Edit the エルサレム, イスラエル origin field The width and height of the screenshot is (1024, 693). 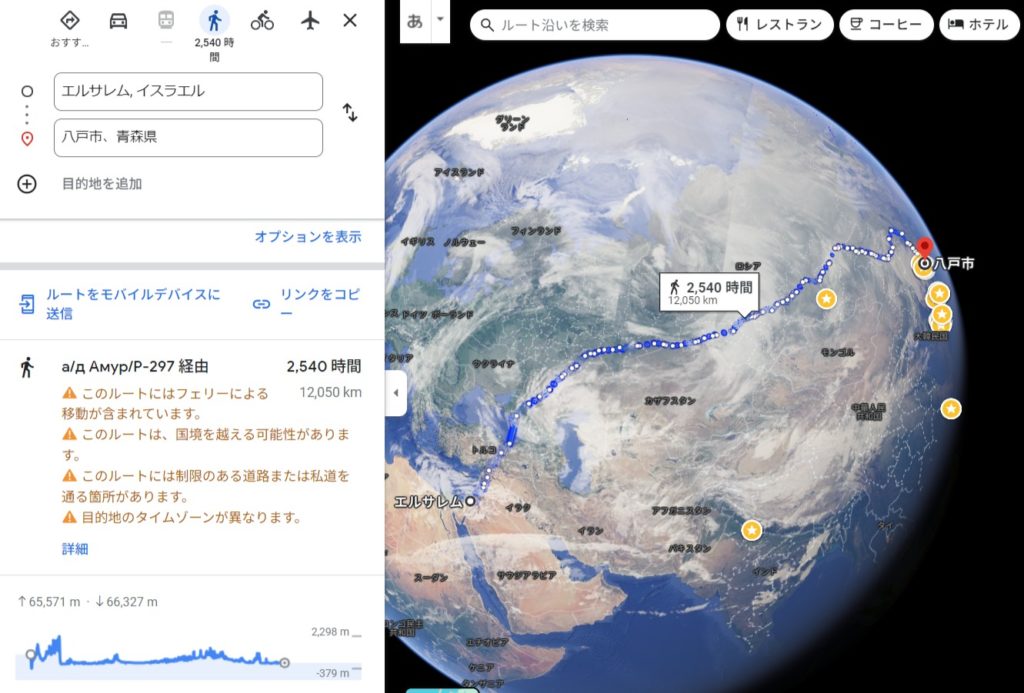(x=188, y=91)
